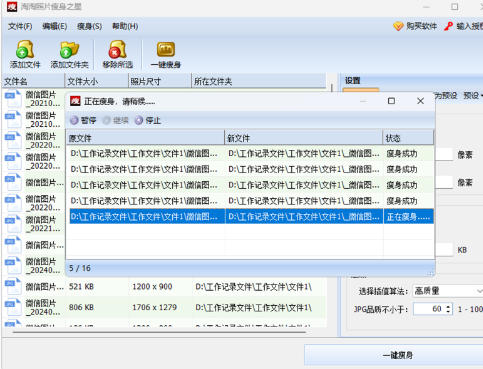Click the horizontal scrollbar under the file list
The height and width of the screenshot is (369, 483).
pyautogui.click(x=159, y=332)
